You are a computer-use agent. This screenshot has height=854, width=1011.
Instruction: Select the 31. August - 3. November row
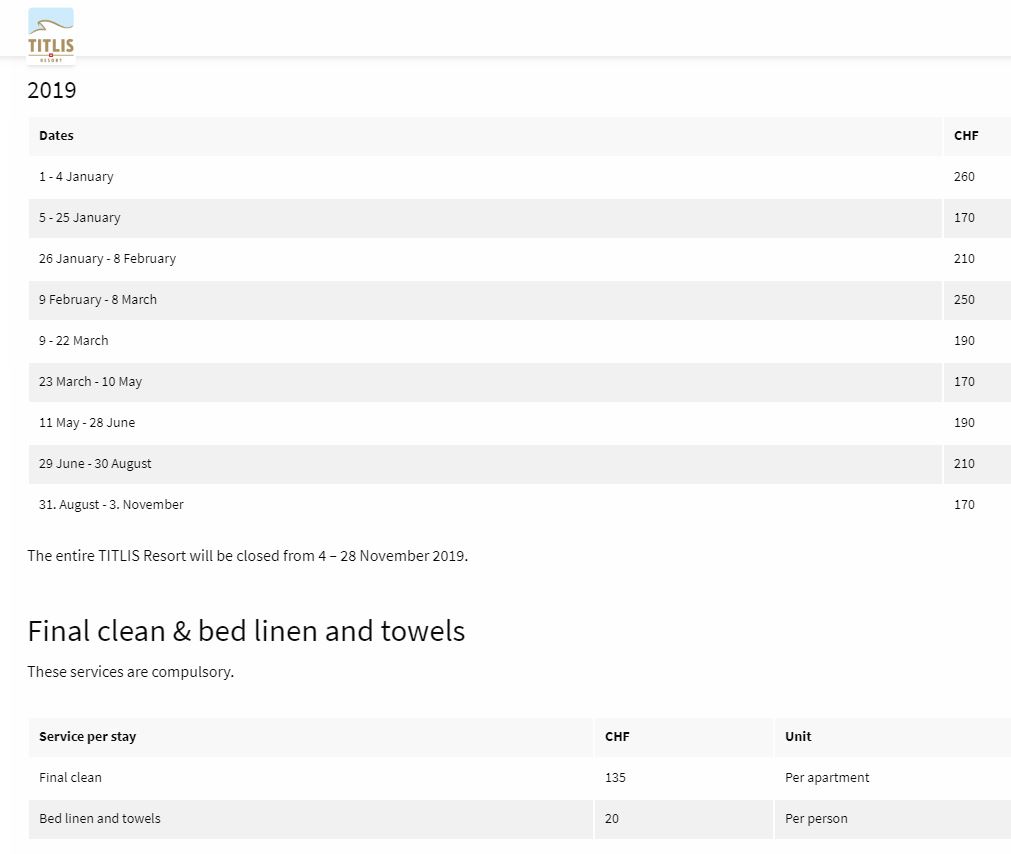coord(111,505)
